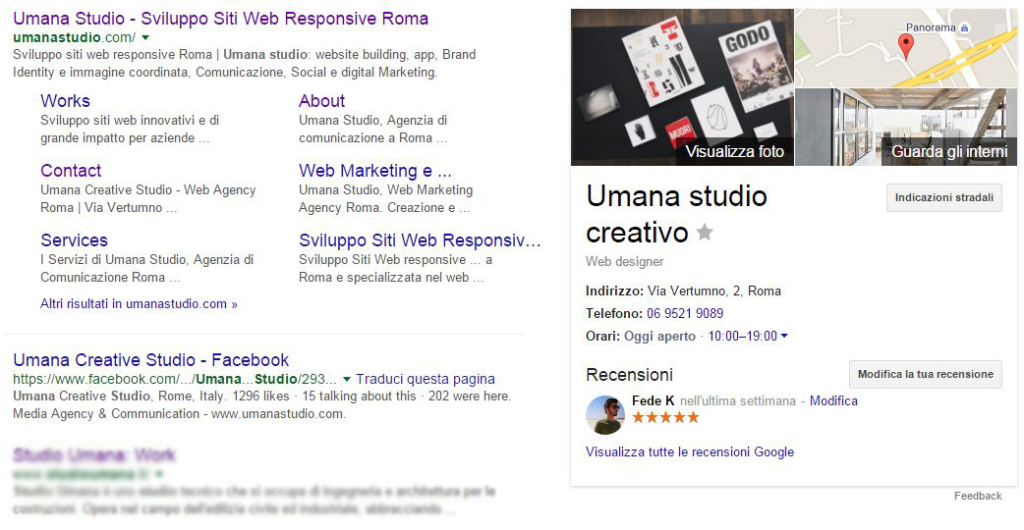Click the phone number 06 9521 9089
Screen dimensions: 1024x530
click(685, 313)
